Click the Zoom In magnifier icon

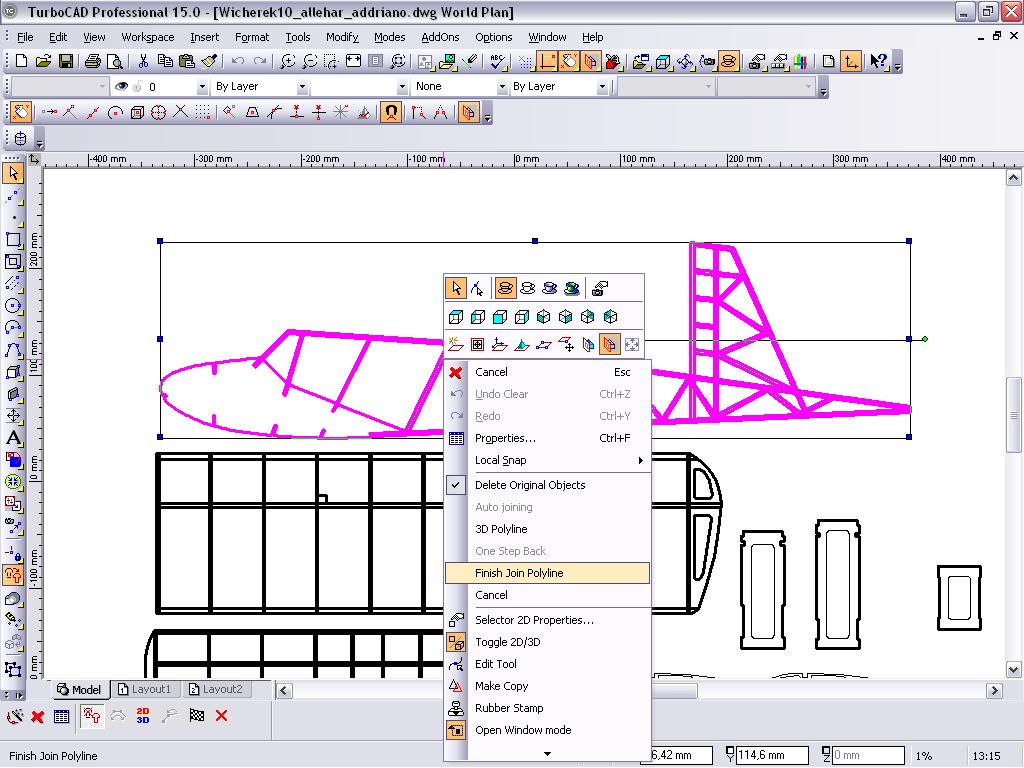coord(288,61)
